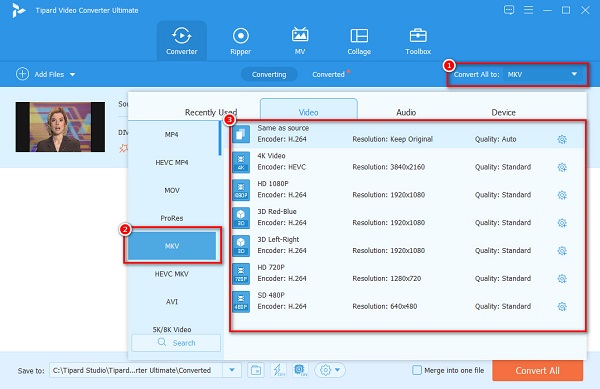Expand the bottom settings gear dropdown
The width and height of the screenshot is (600, 389).
[330, 370]
